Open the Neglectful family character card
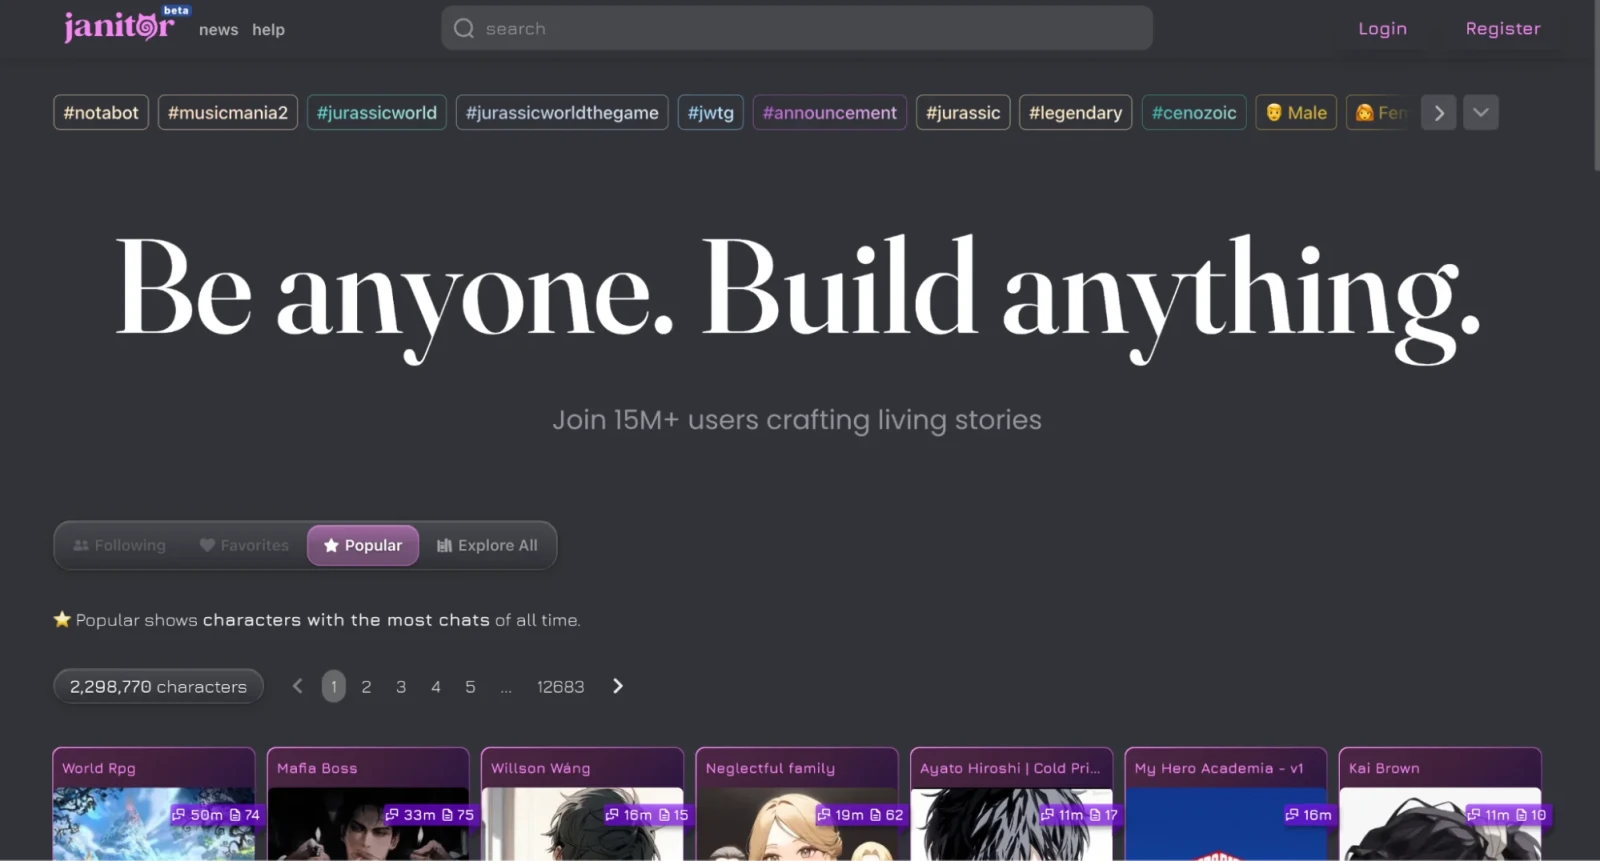Viewport: 1600px width, 861px height. click(x=797, y=804)
